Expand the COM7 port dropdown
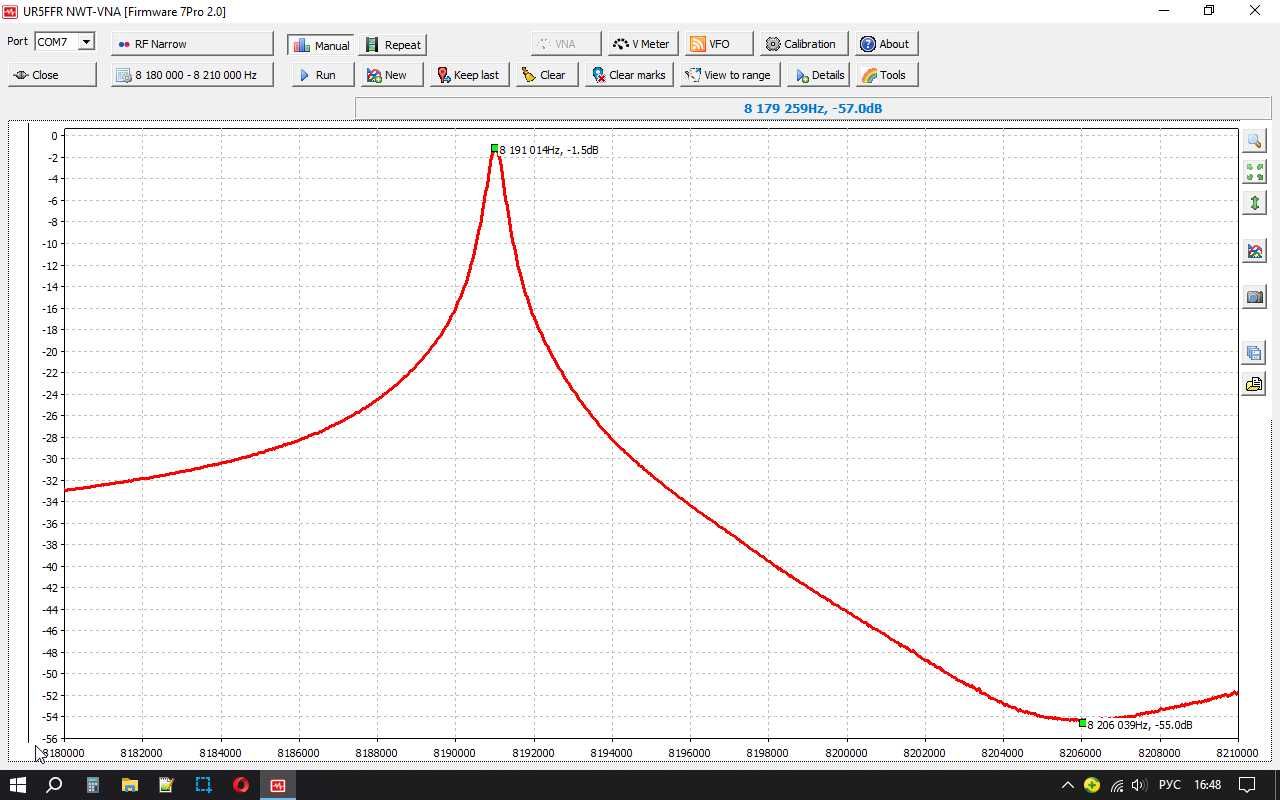 click(86, 42)
